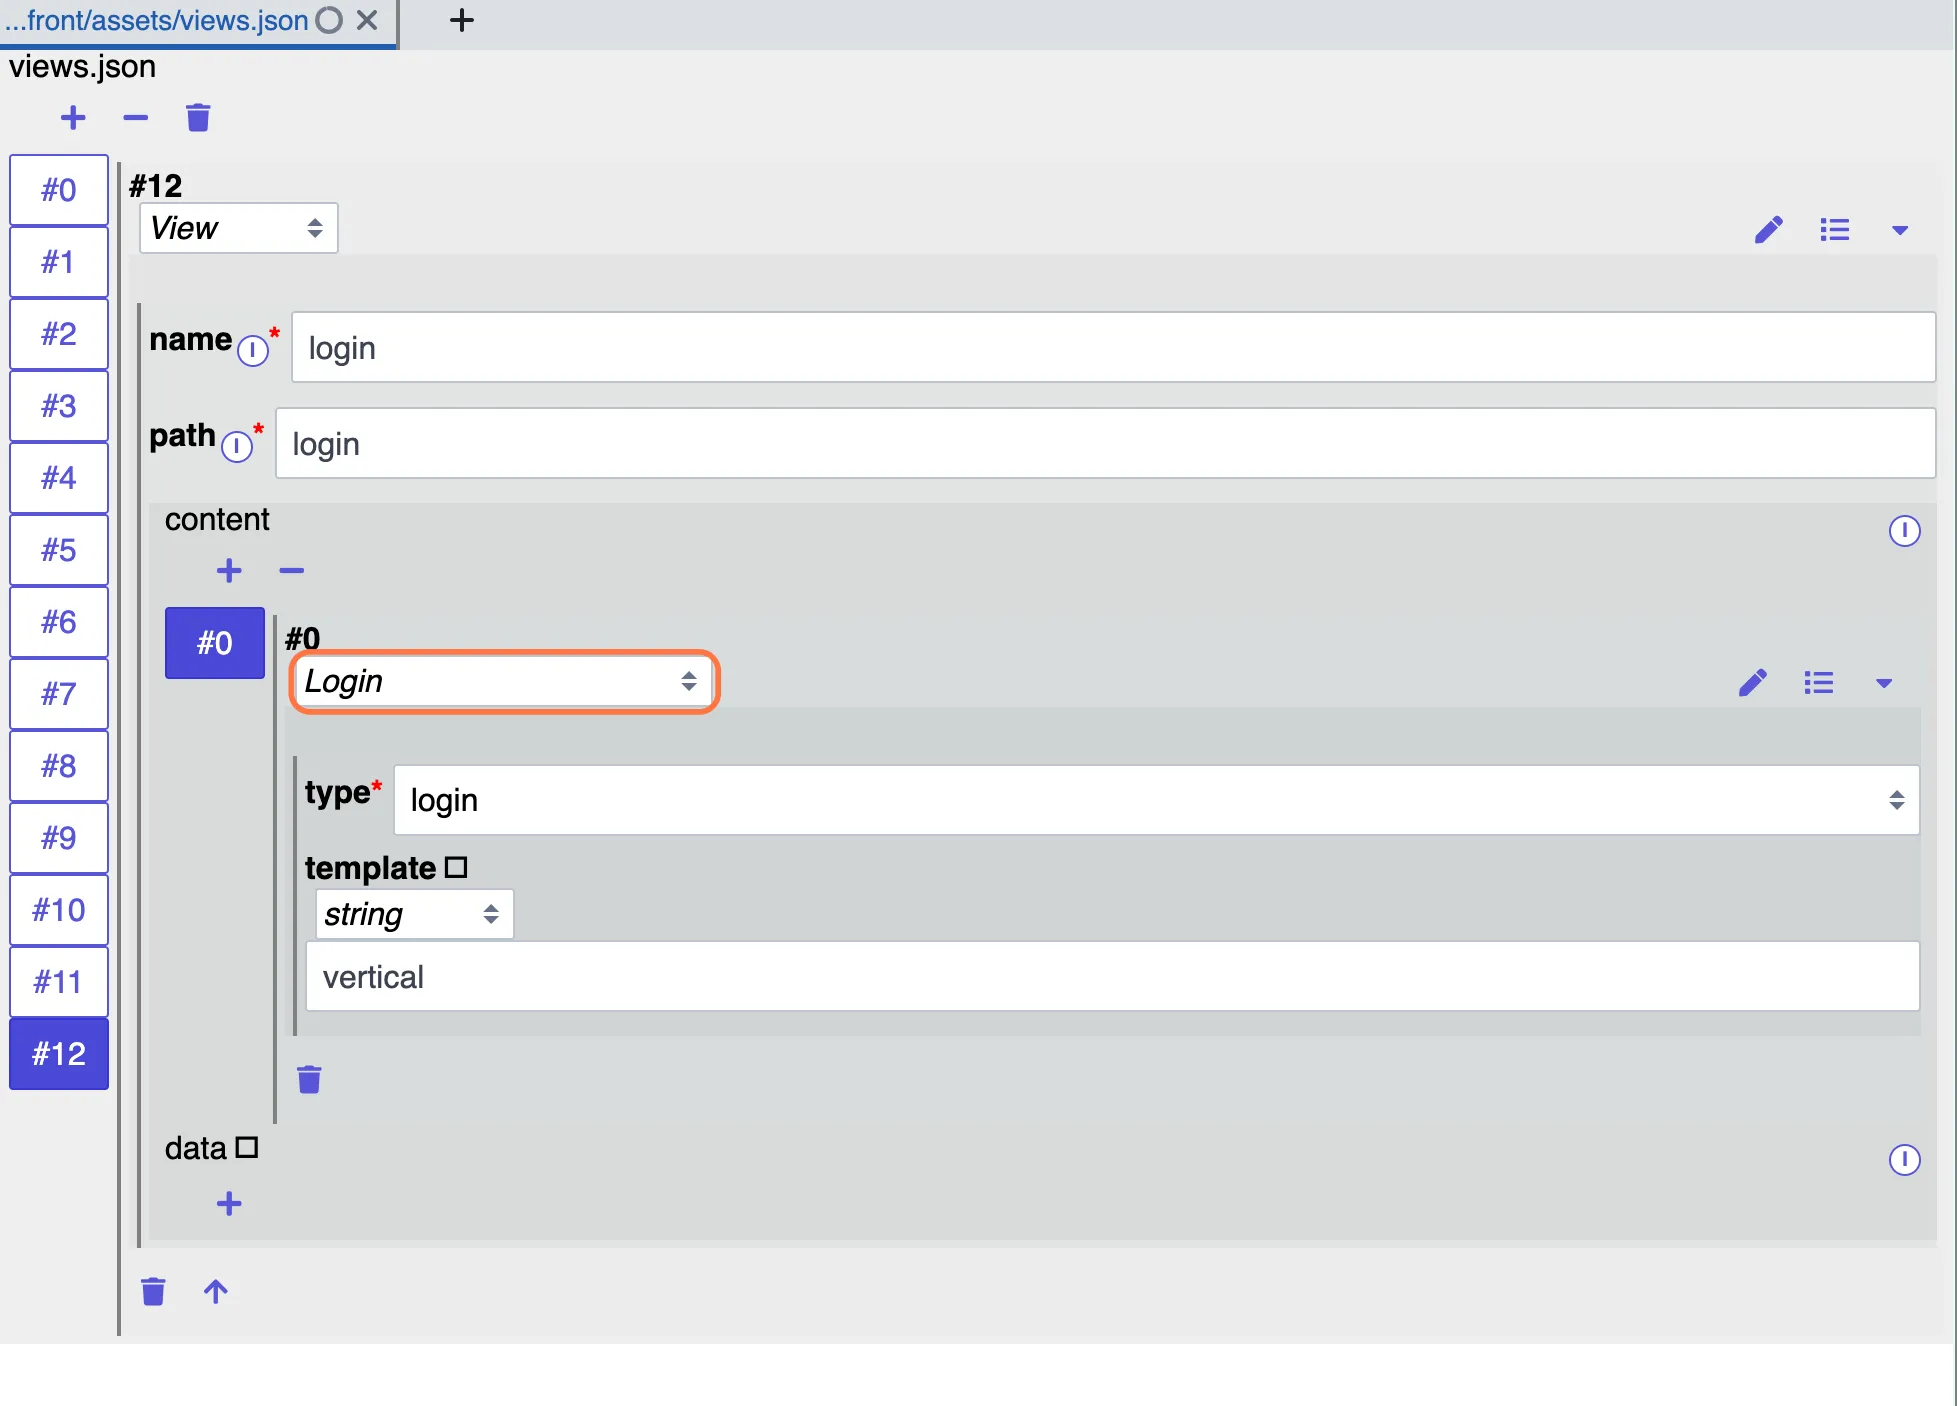This screenshot has height=1406, width=1957.
Task: Show info for the name field
Action: coord(253,350)
